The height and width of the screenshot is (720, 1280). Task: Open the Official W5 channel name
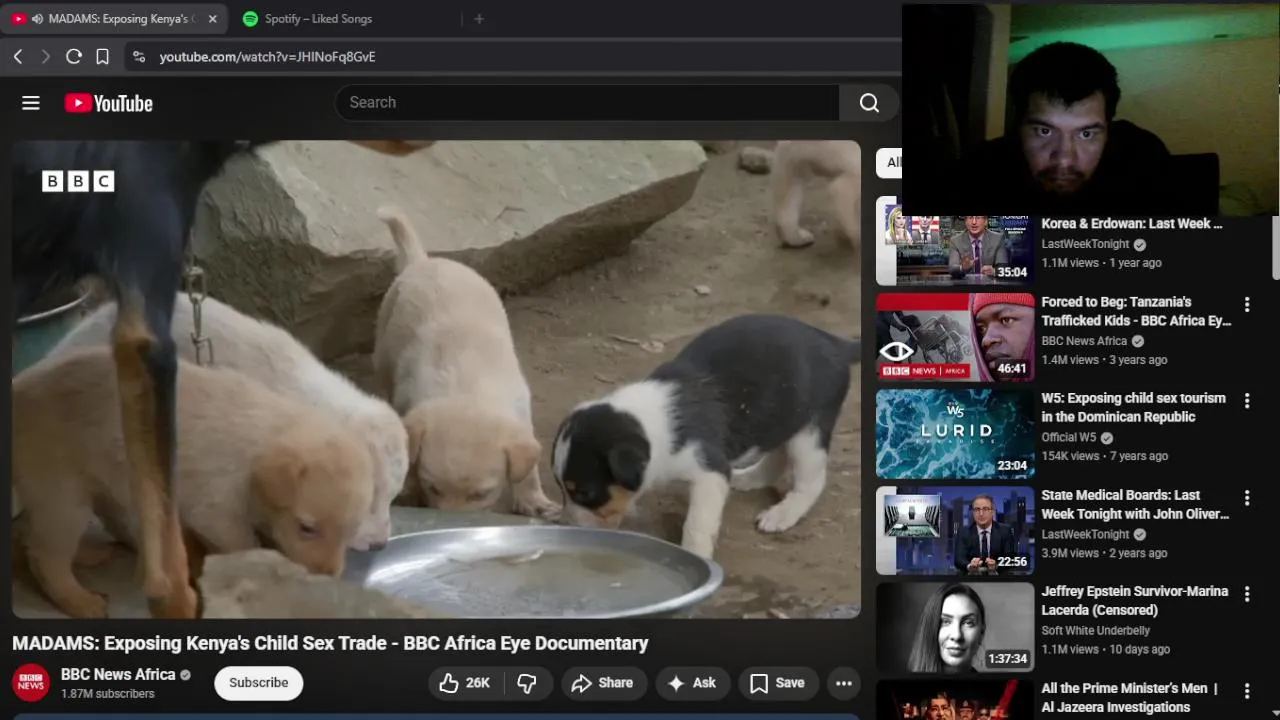coord(1069,438)
